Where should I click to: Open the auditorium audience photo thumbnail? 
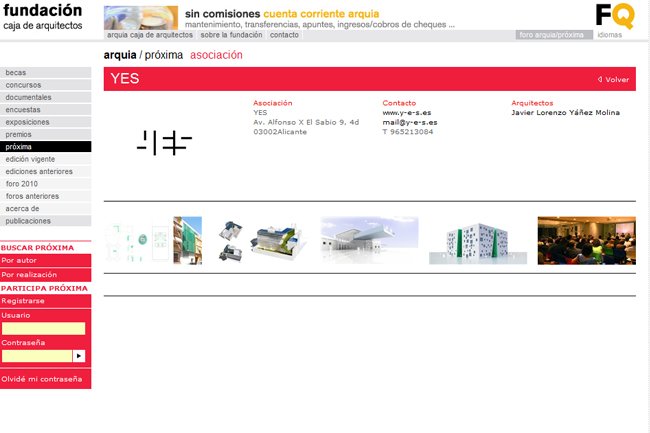click(x=586, y=240)
